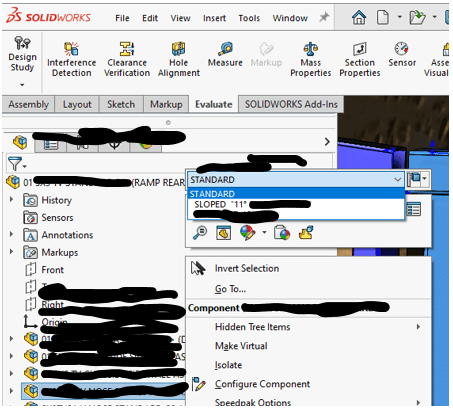453x409 pixels.
Task: Click the component display icon beside appearances
Action: point(282,232)
